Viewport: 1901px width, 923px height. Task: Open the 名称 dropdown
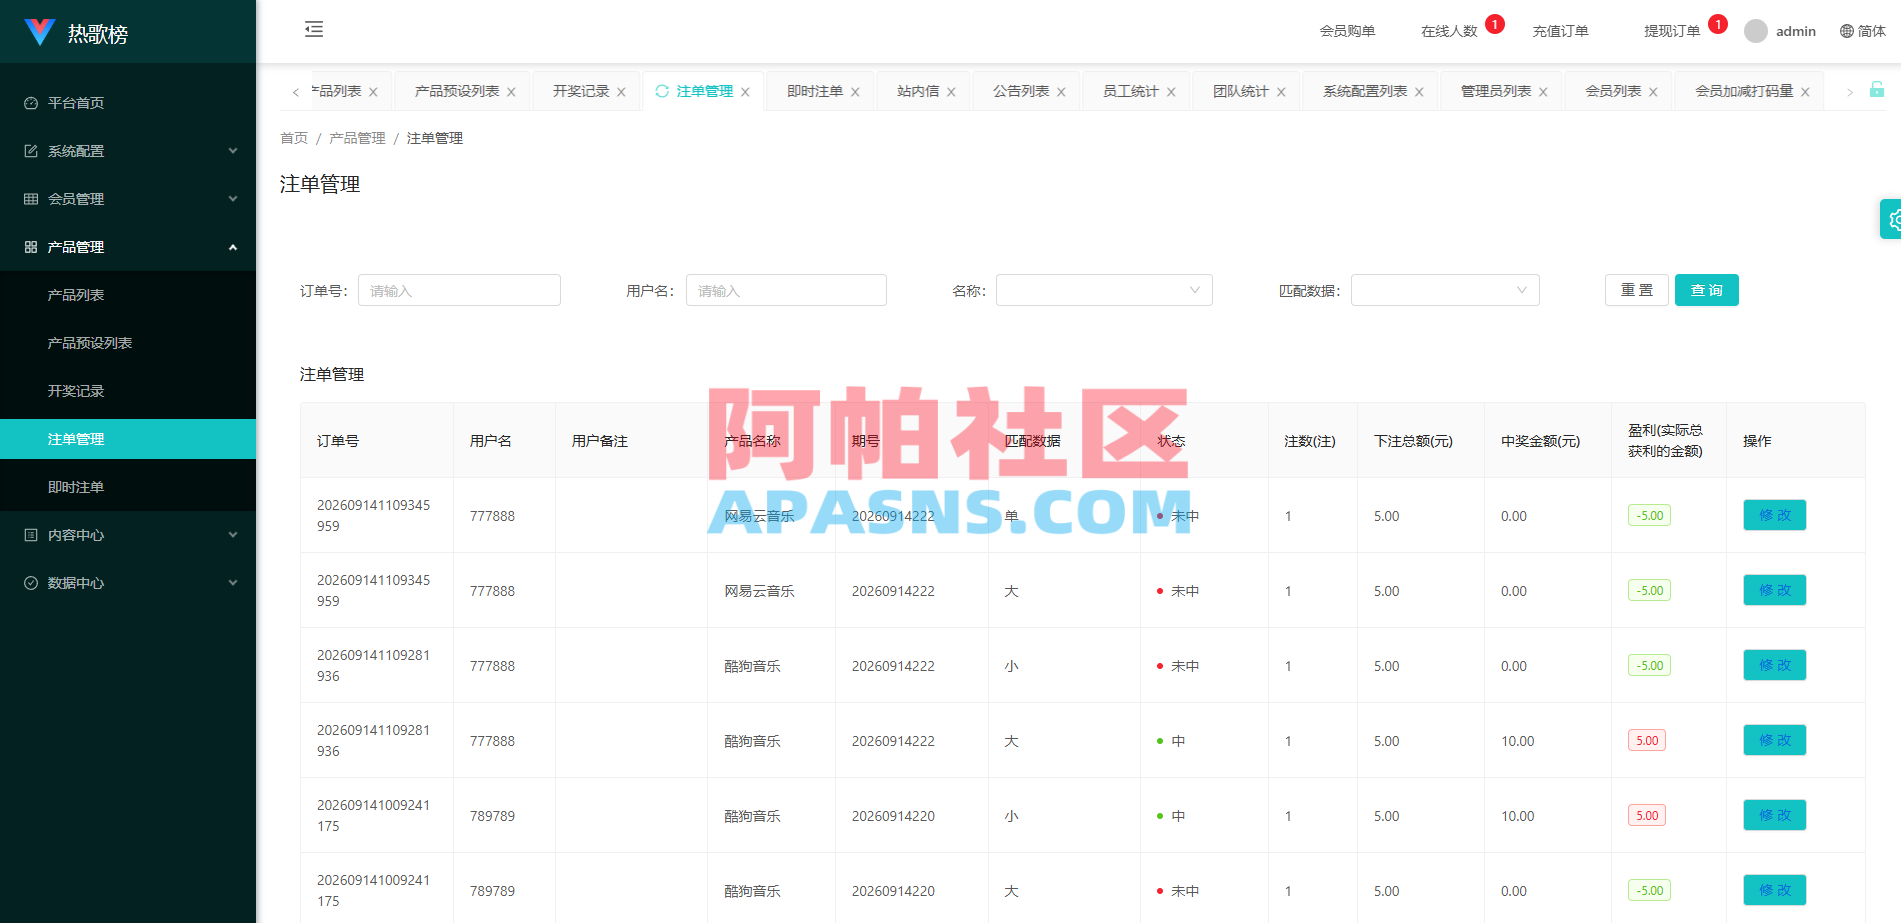click(1104, 290)
